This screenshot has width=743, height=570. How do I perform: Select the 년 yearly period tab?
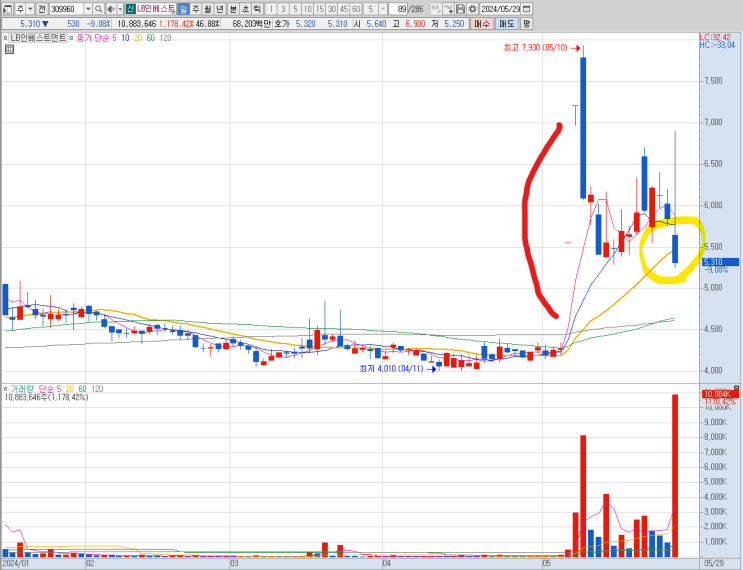click(220, 9)
